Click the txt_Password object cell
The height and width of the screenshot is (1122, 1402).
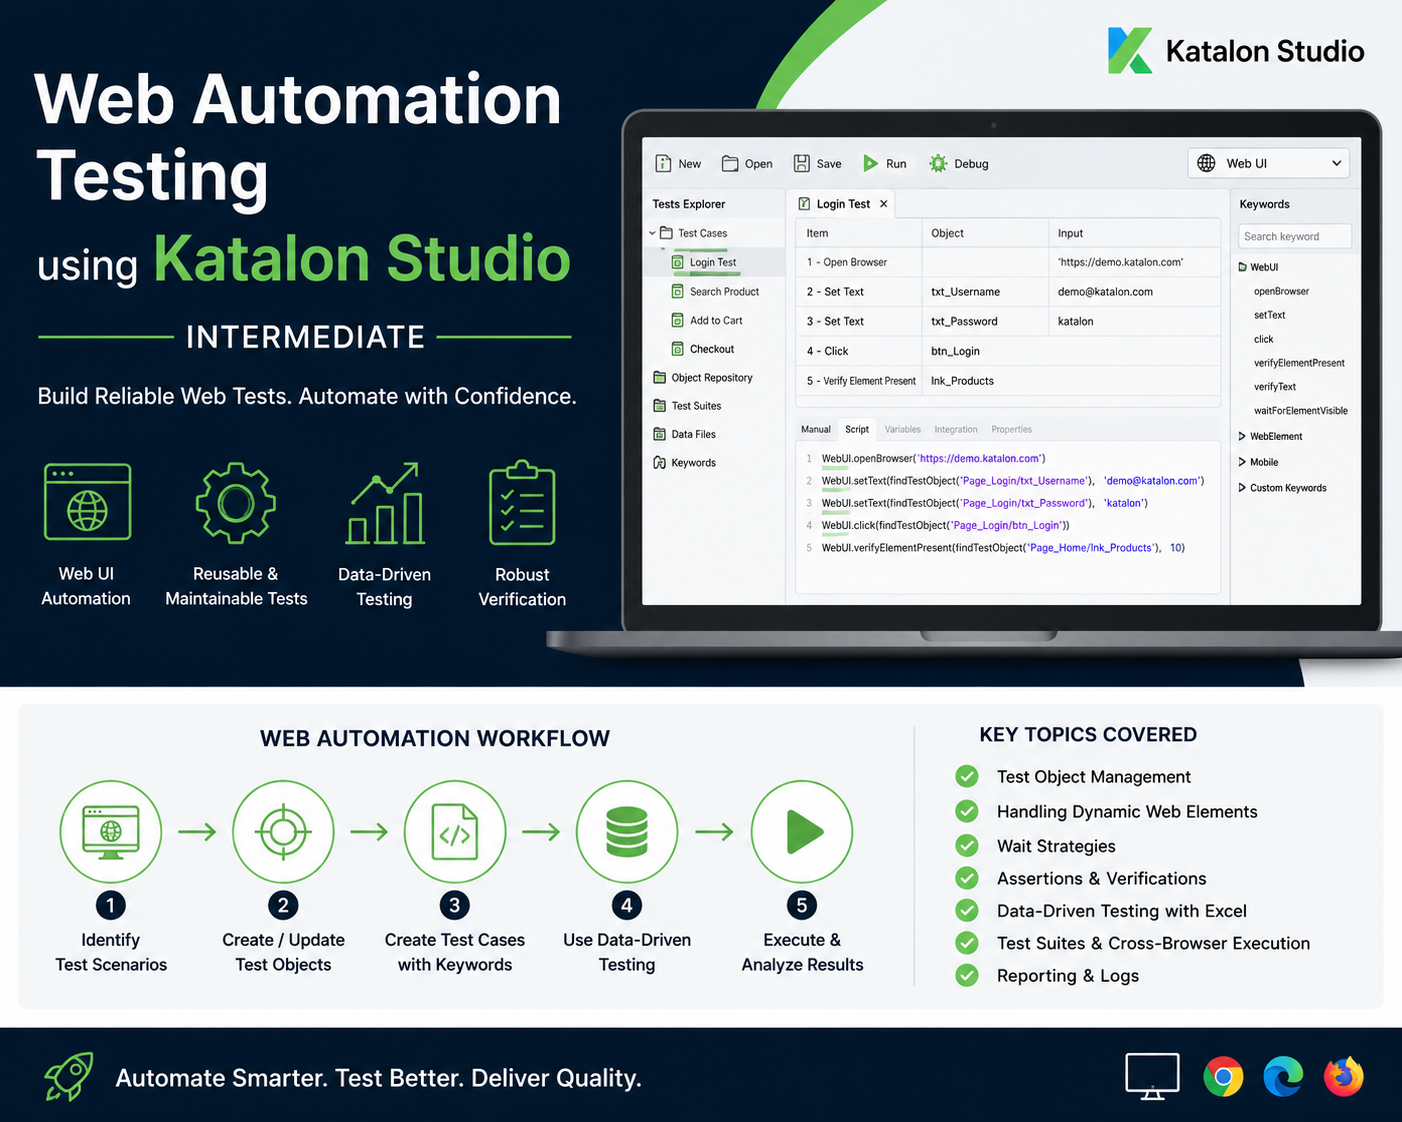click(x=984, y=321)
